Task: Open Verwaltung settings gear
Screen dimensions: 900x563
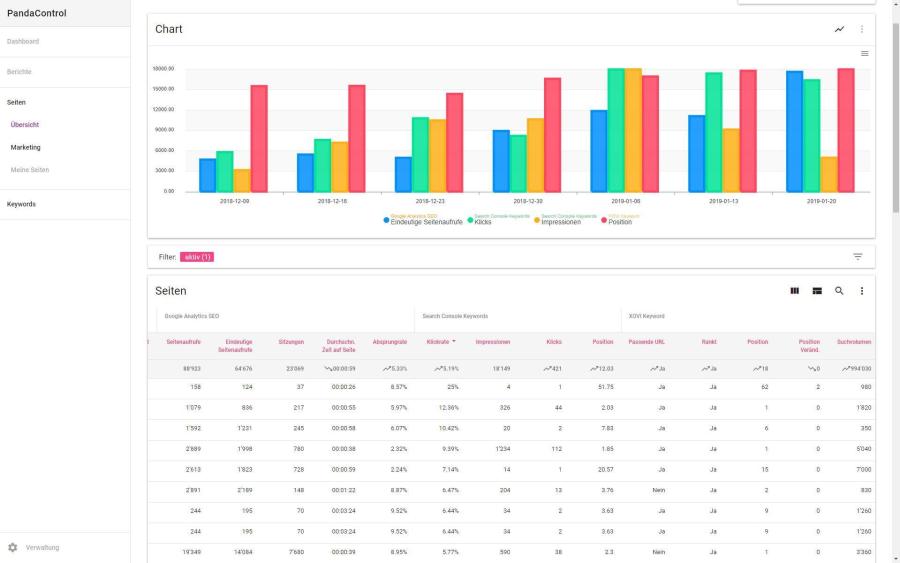Action: click(13, 547)
